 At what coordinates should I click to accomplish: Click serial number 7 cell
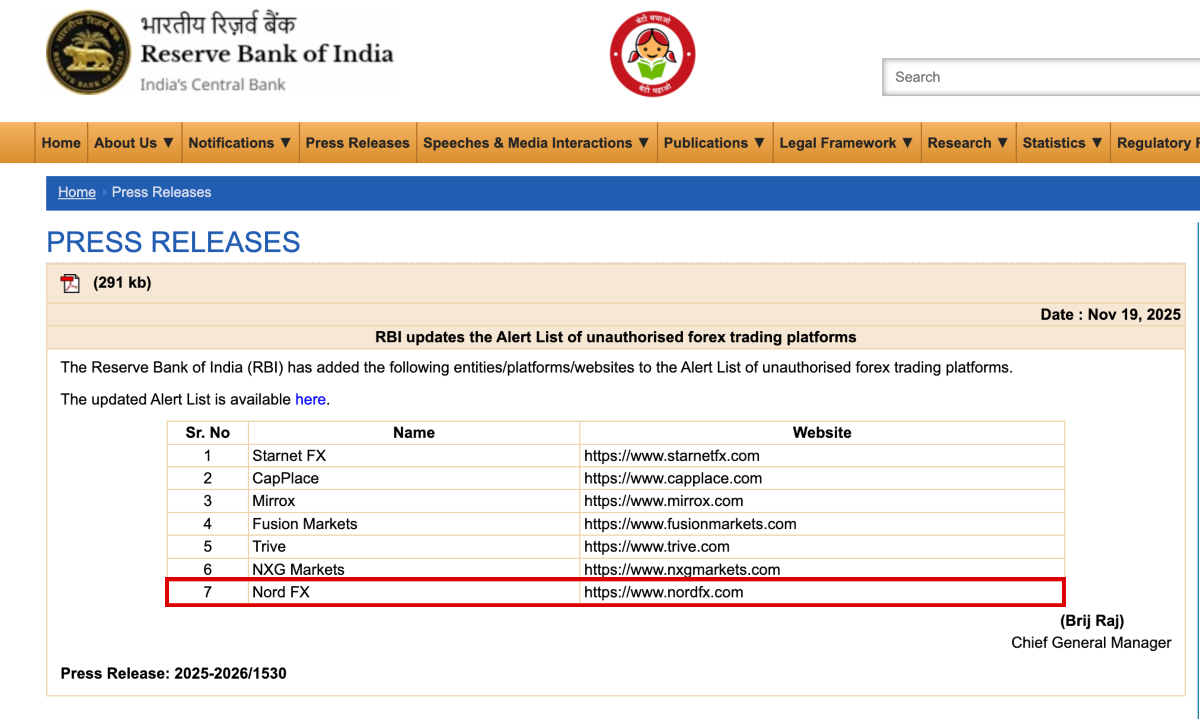tap(208, 592)
